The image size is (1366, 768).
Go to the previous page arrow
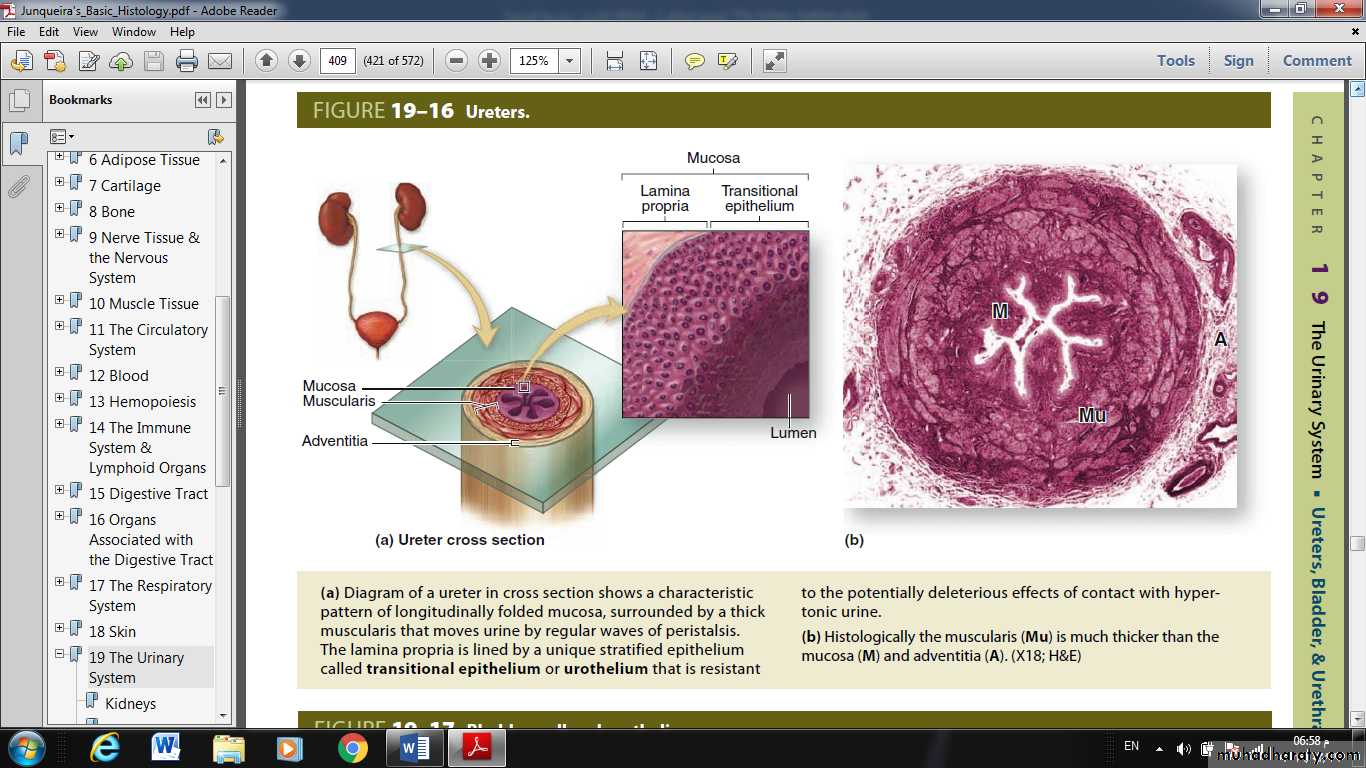coord(266,61)
